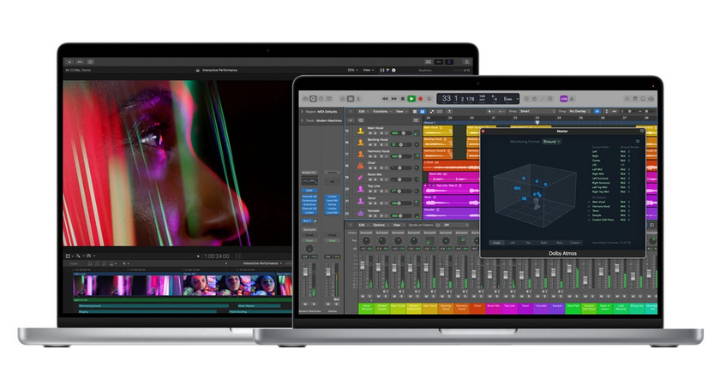Click the purple icon in Logic's control bar
720x379 pixels.
pos(564,99)
